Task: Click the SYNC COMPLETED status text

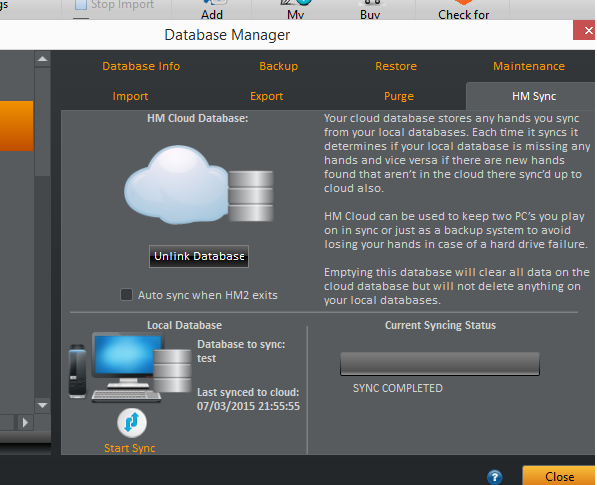Action: point(397,388)
